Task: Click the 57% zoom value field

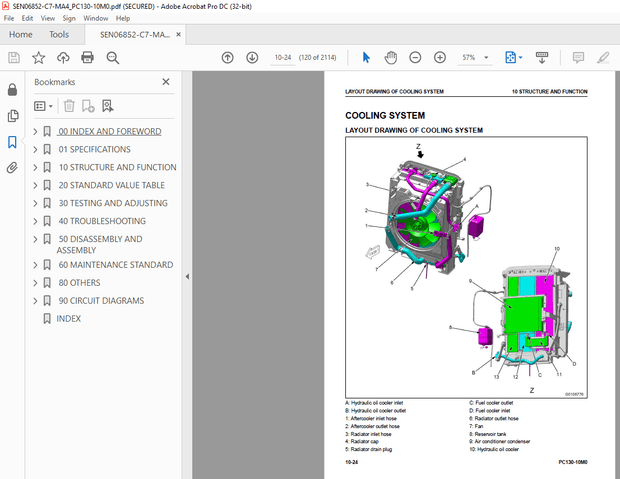Action: point(469,58)
